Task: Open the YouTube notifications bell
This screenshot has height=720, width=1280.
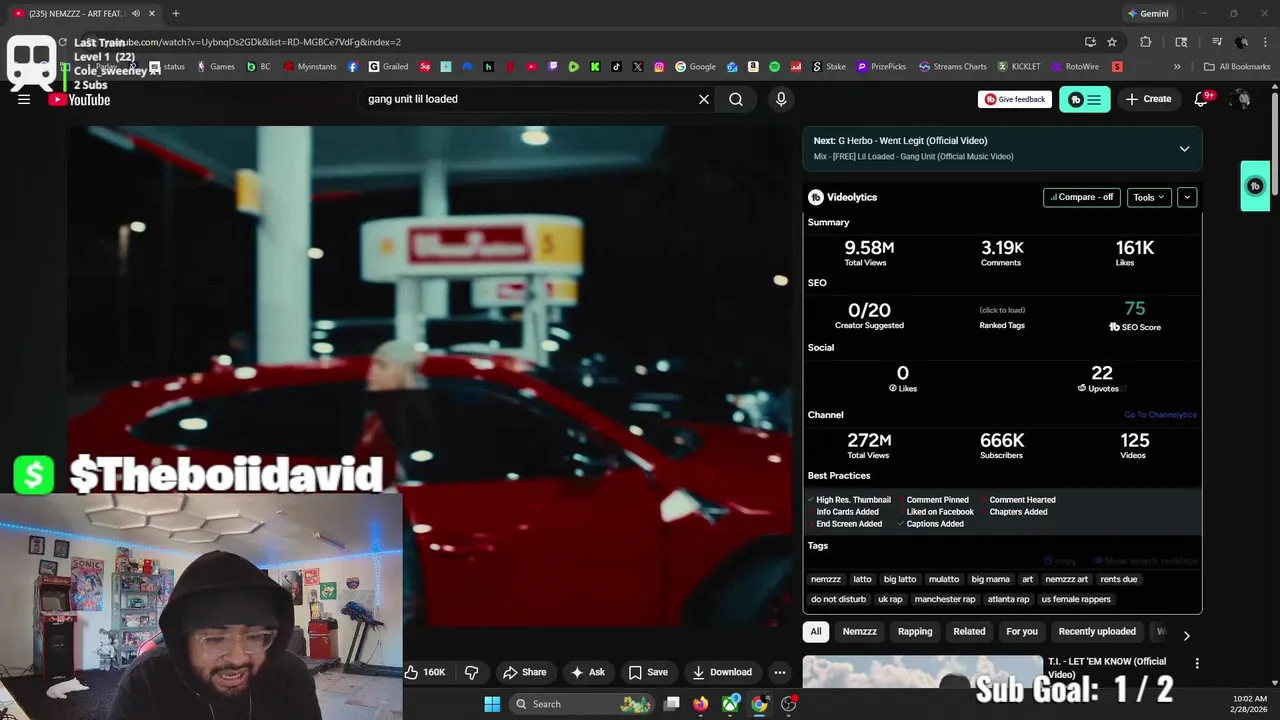Action: (1203, 99)
